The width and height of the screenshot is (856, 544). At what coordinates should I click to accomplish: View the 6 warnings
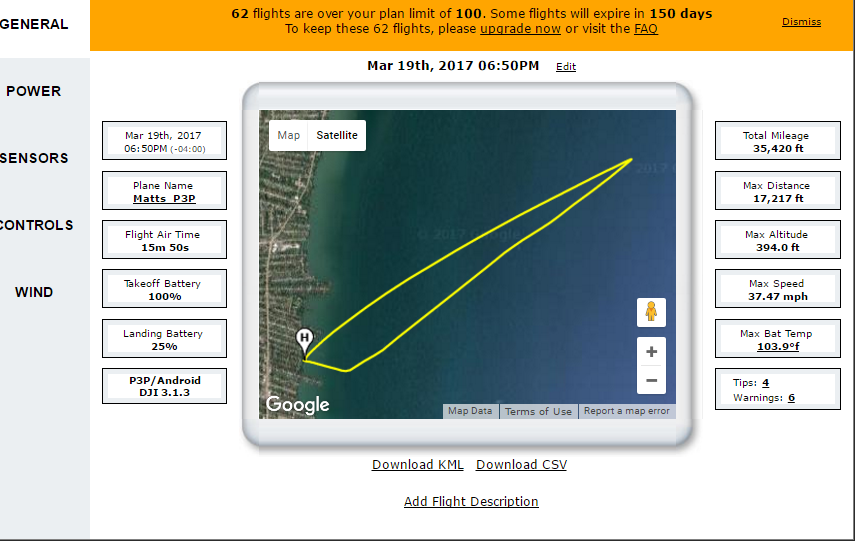pyautogui.click(x=791, y=398)
